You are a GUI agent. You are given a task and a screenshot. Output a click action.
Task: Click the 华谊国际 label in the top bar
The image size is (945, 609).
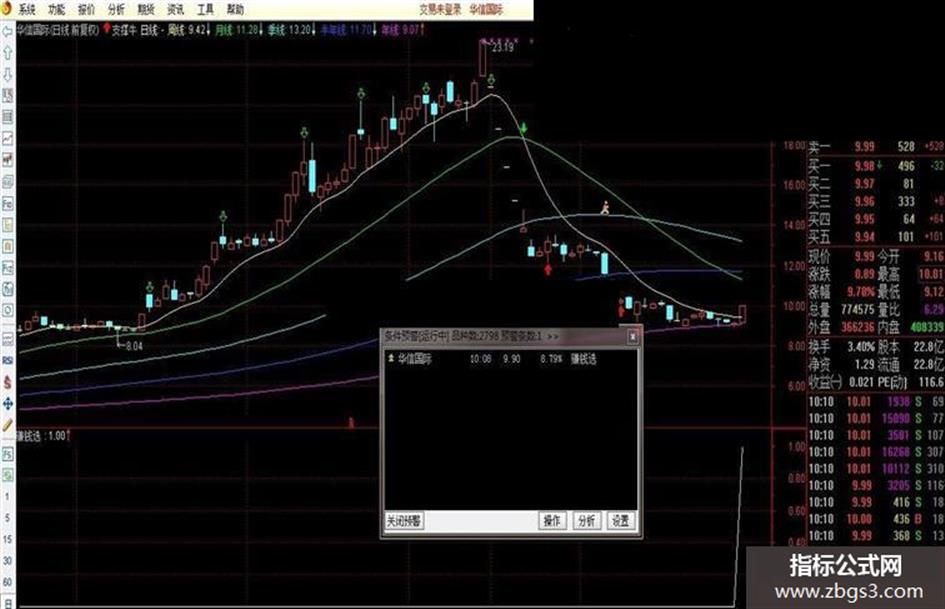point(486,9)
